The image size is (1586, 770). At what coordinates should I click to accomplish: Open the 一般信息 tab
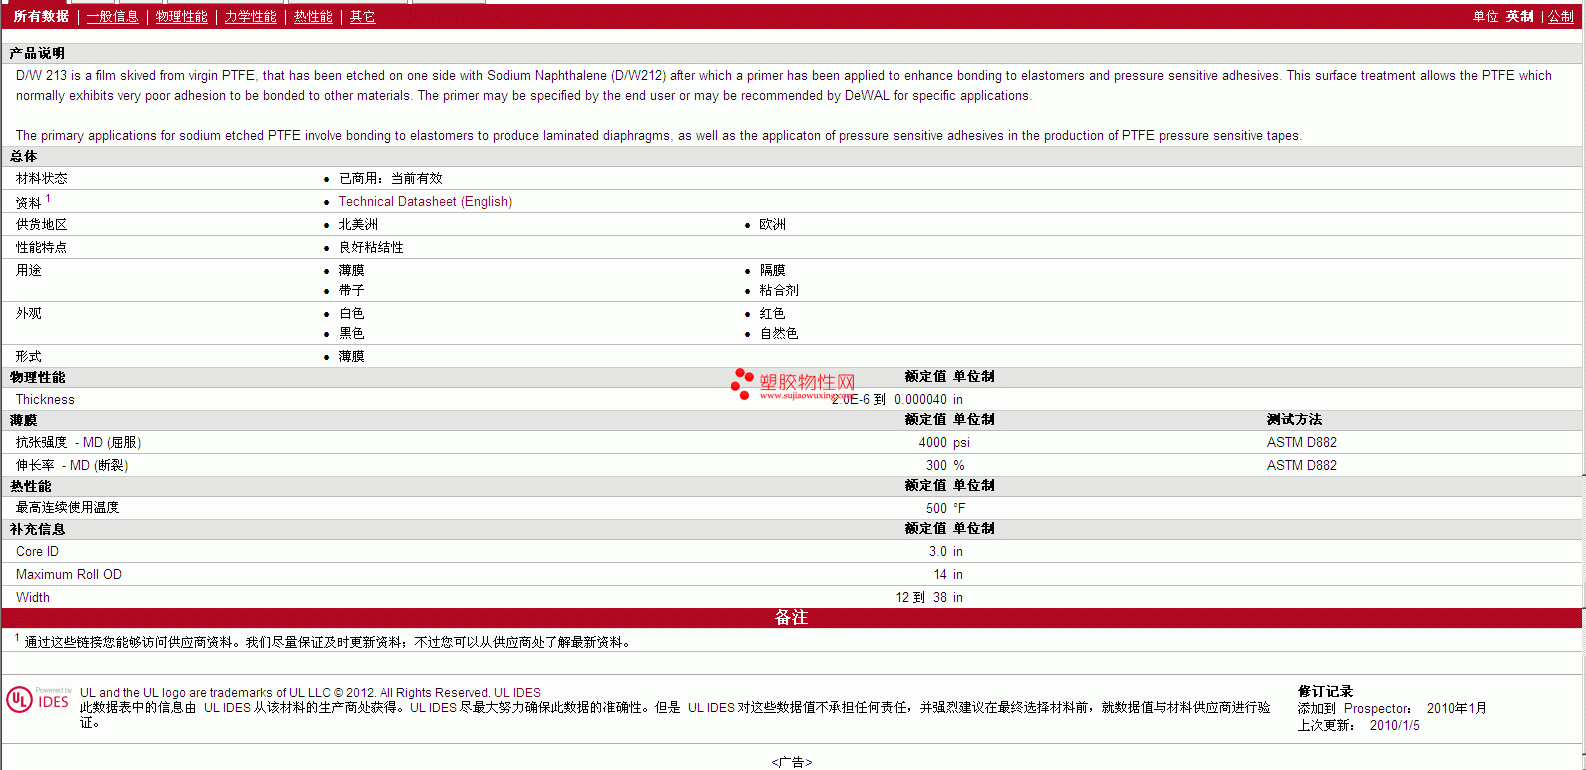[112, 16]
